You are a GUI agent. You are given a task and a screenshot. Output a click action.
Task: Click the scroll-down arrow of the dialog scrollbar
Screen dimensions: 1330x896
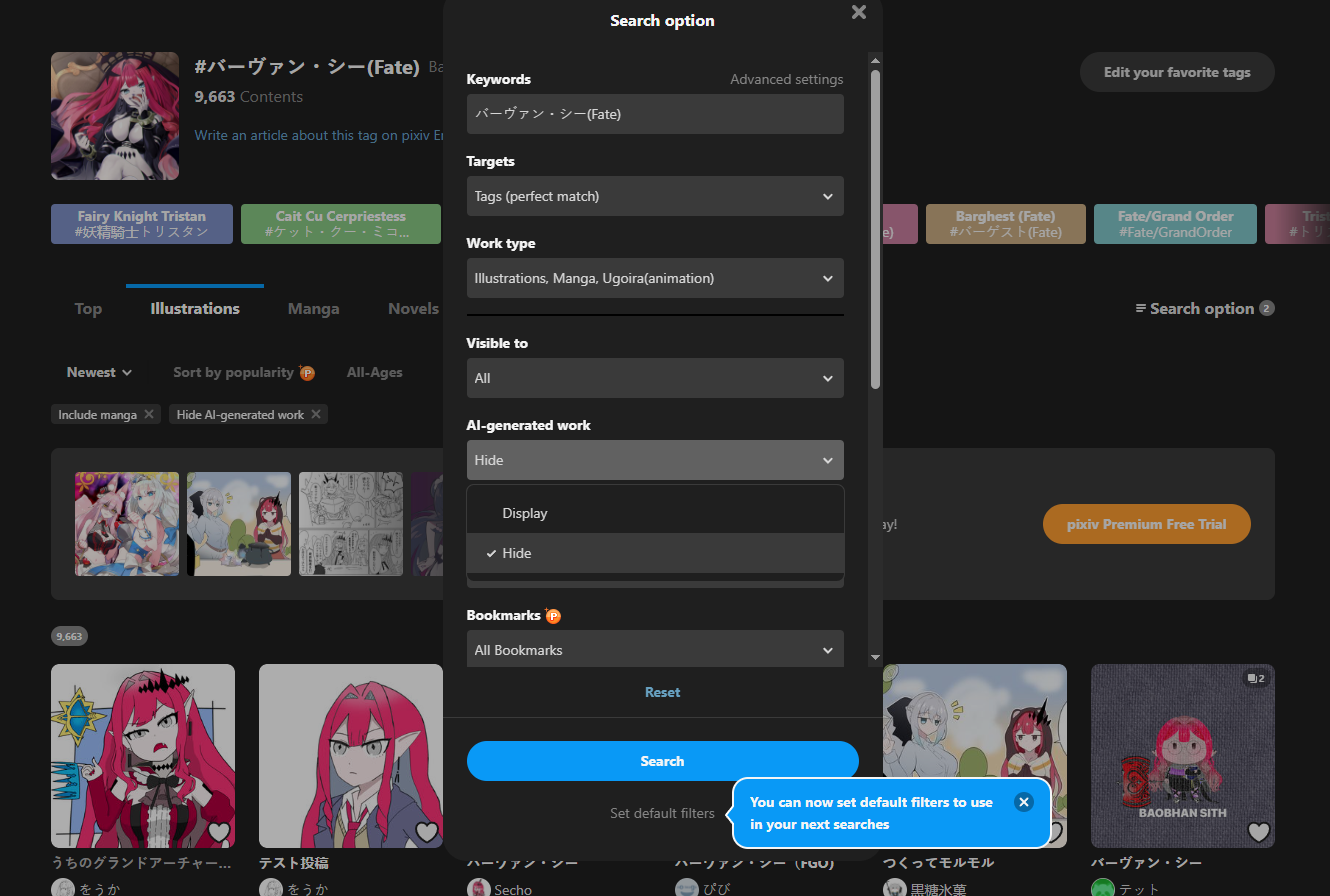click(x=876, y=658)
